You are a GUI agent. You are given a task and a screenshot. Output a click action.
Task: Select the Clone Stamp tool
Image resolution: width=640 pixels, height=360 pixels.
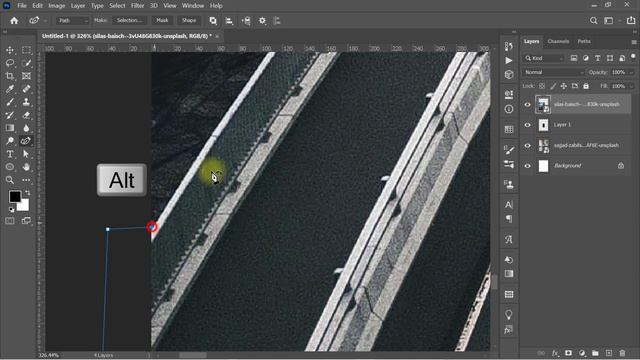26,102
